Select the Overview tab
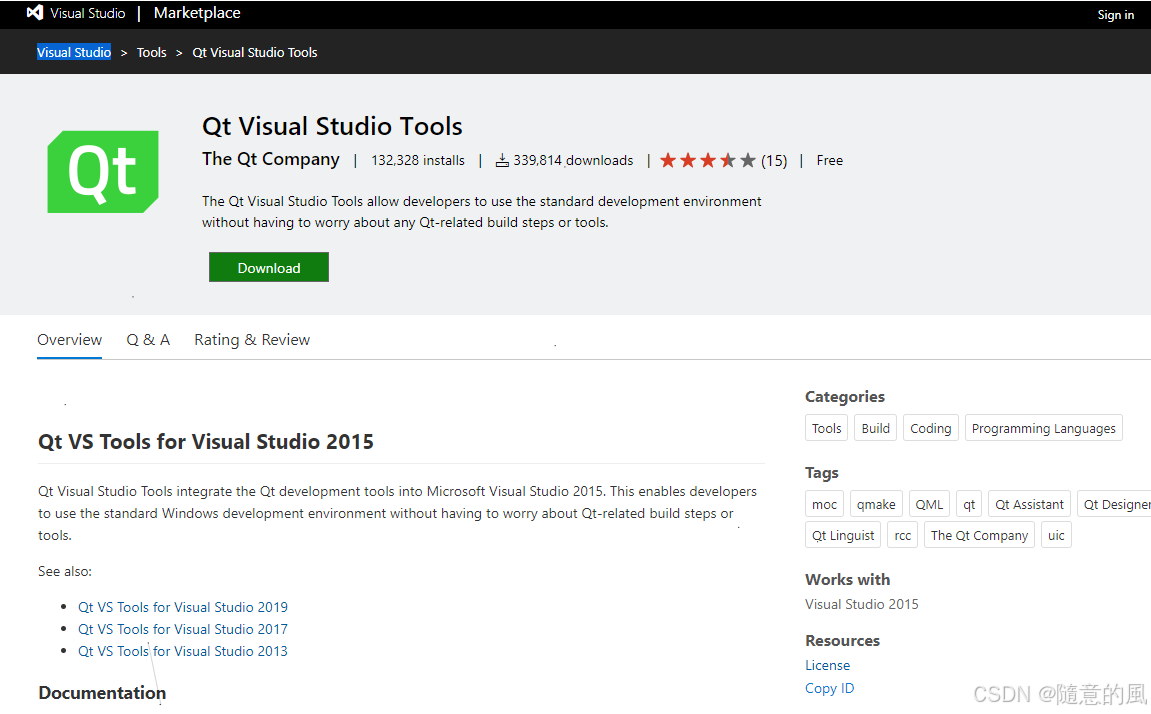 pos(70,340)
